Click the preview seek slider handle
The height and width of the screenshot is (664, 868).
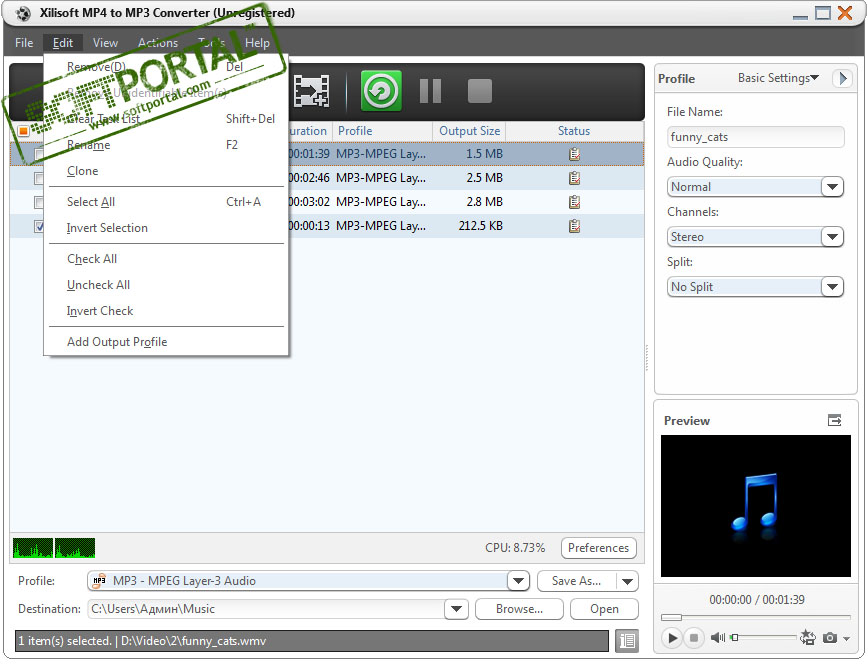tap(671, 617)
